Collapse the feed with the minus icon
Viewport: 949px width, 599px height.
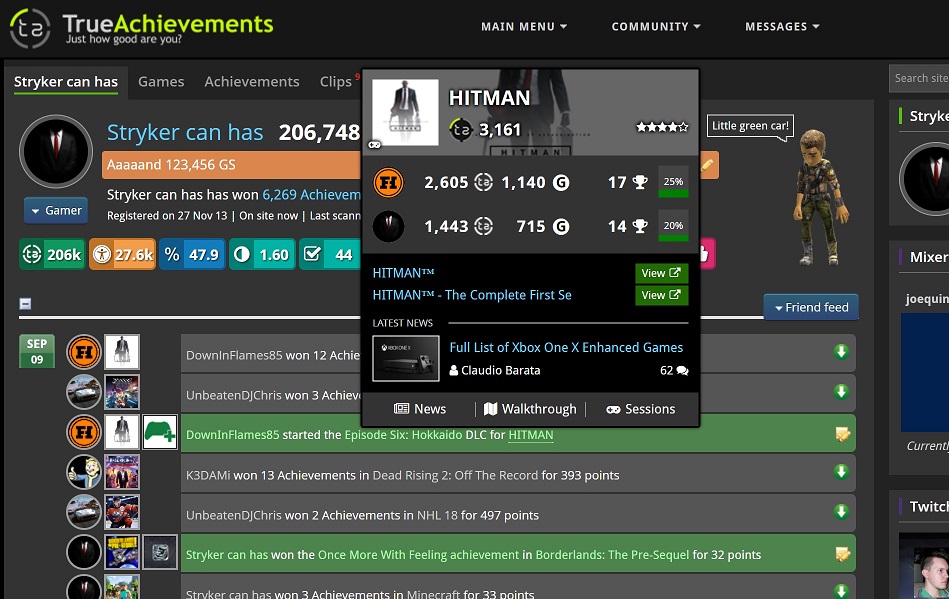25,304
